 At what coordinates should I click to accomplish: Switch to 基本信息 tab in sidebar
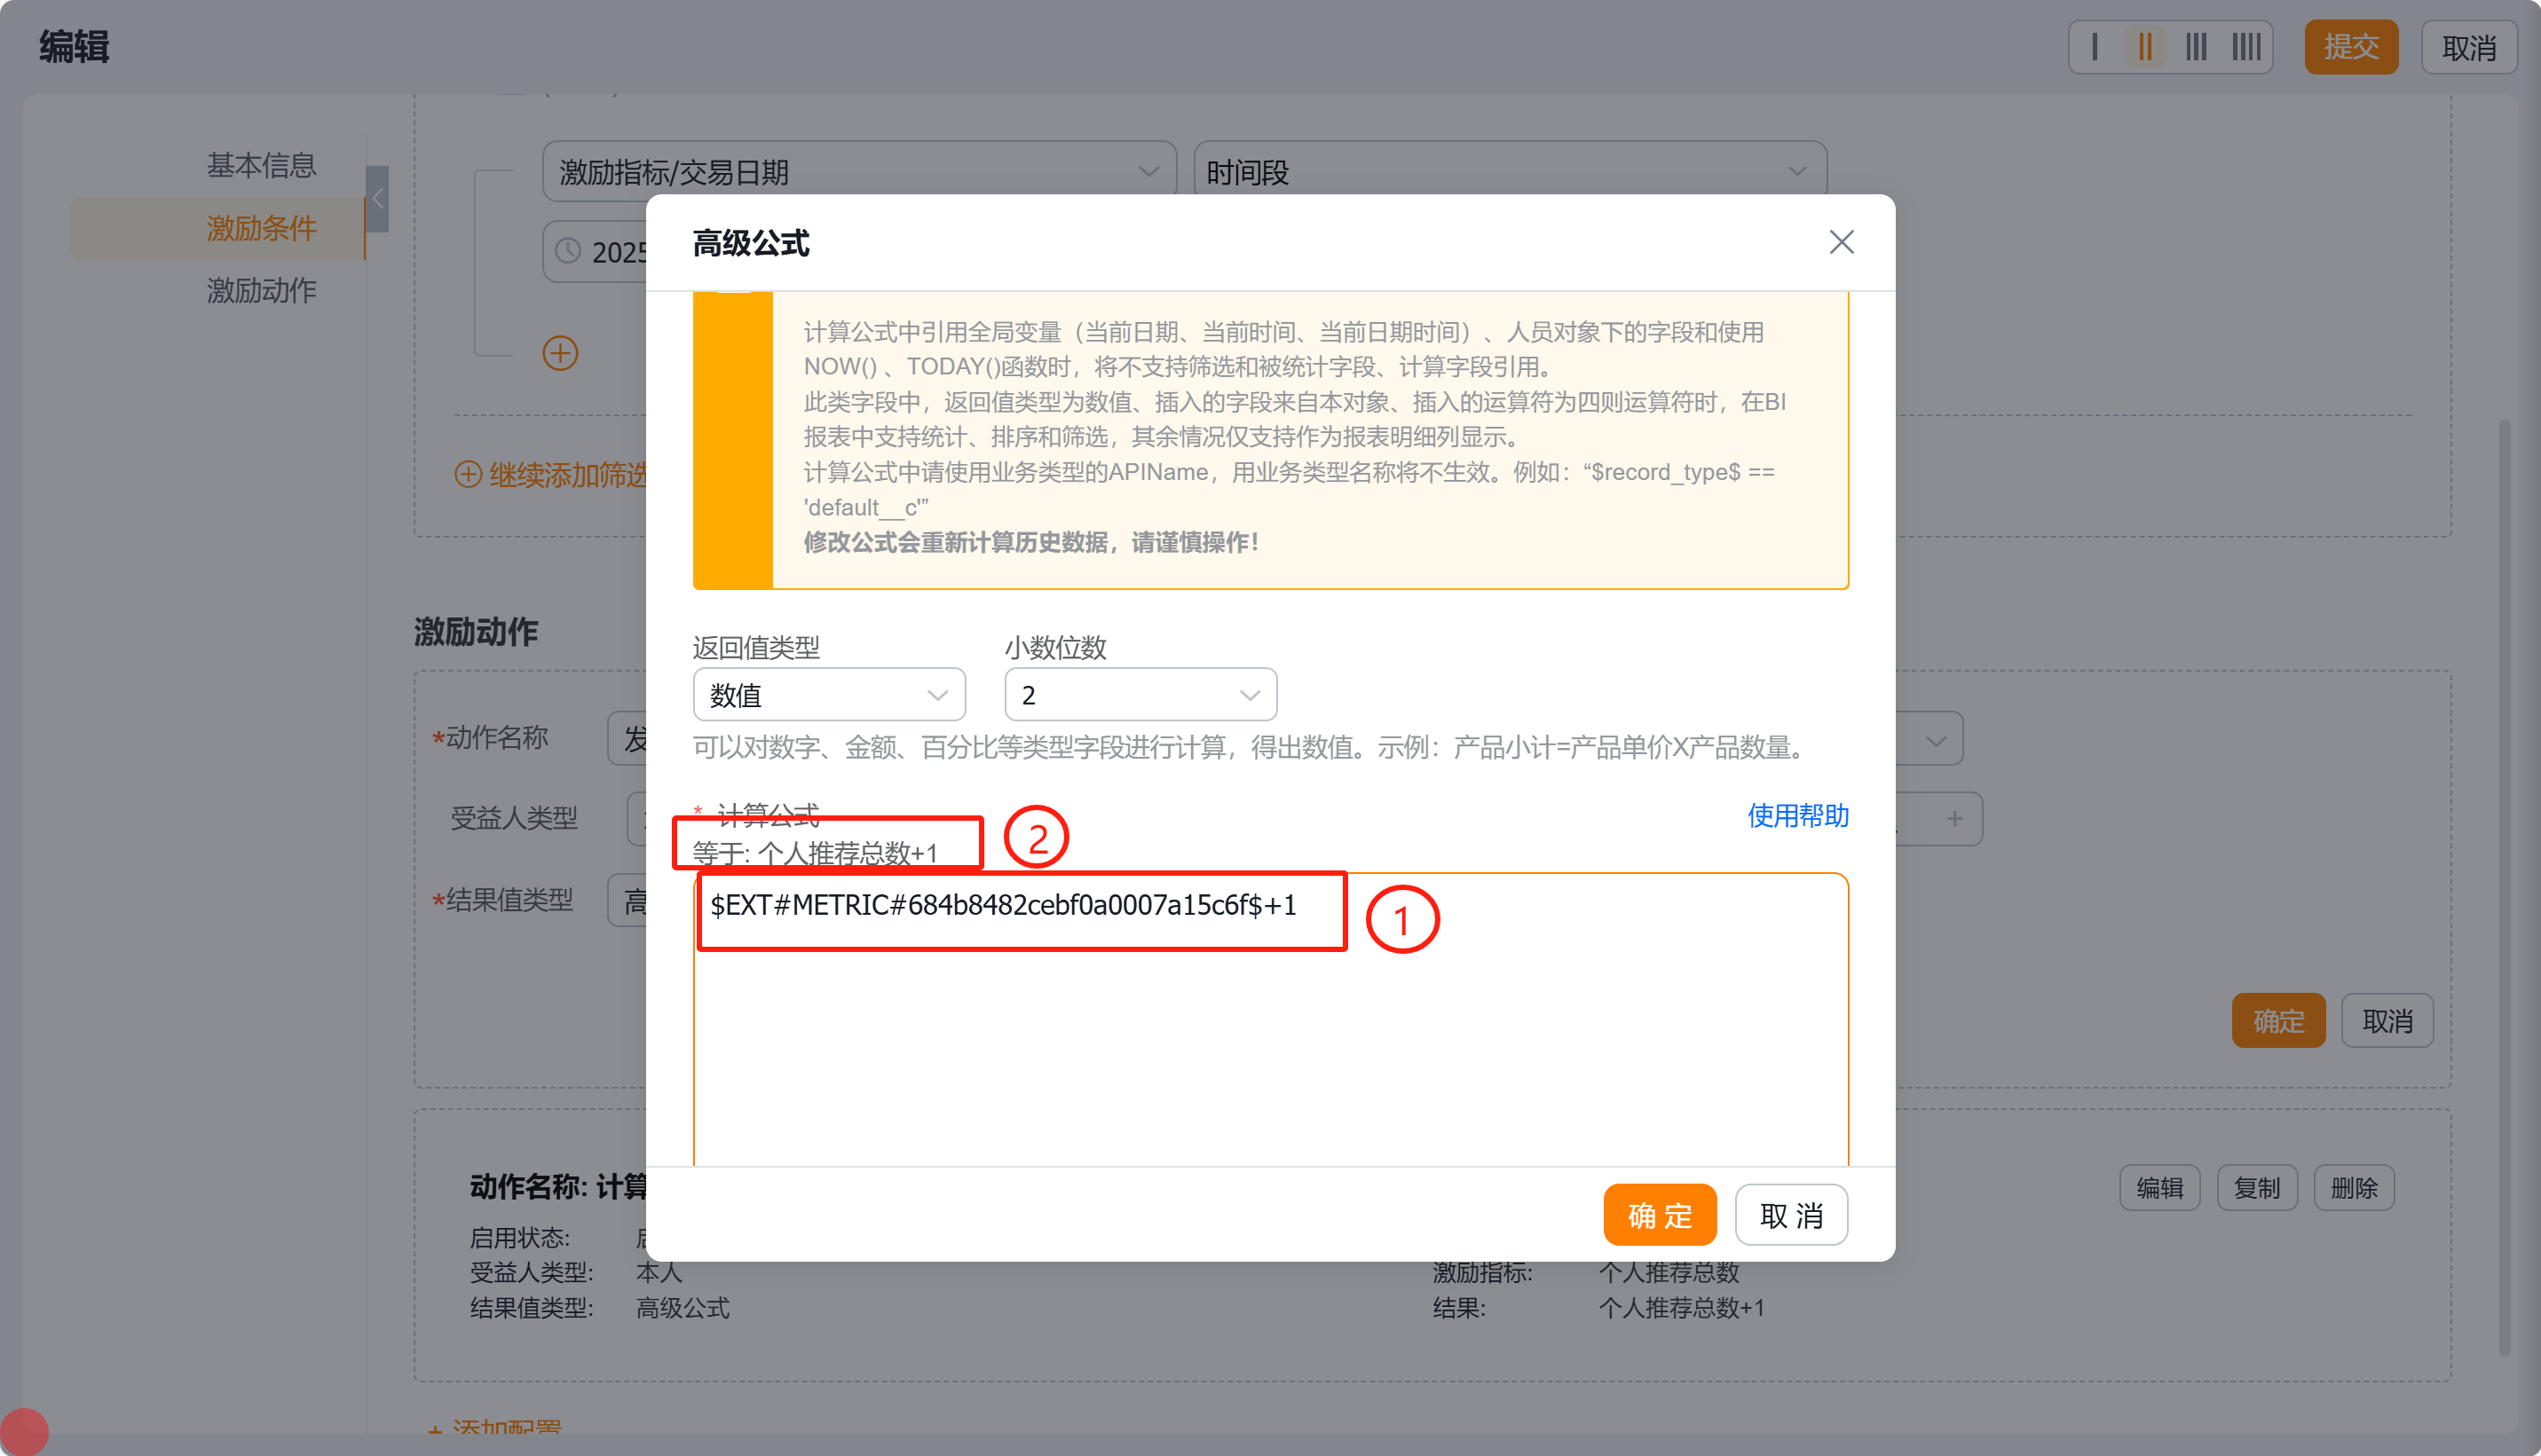tap(261, 165)
